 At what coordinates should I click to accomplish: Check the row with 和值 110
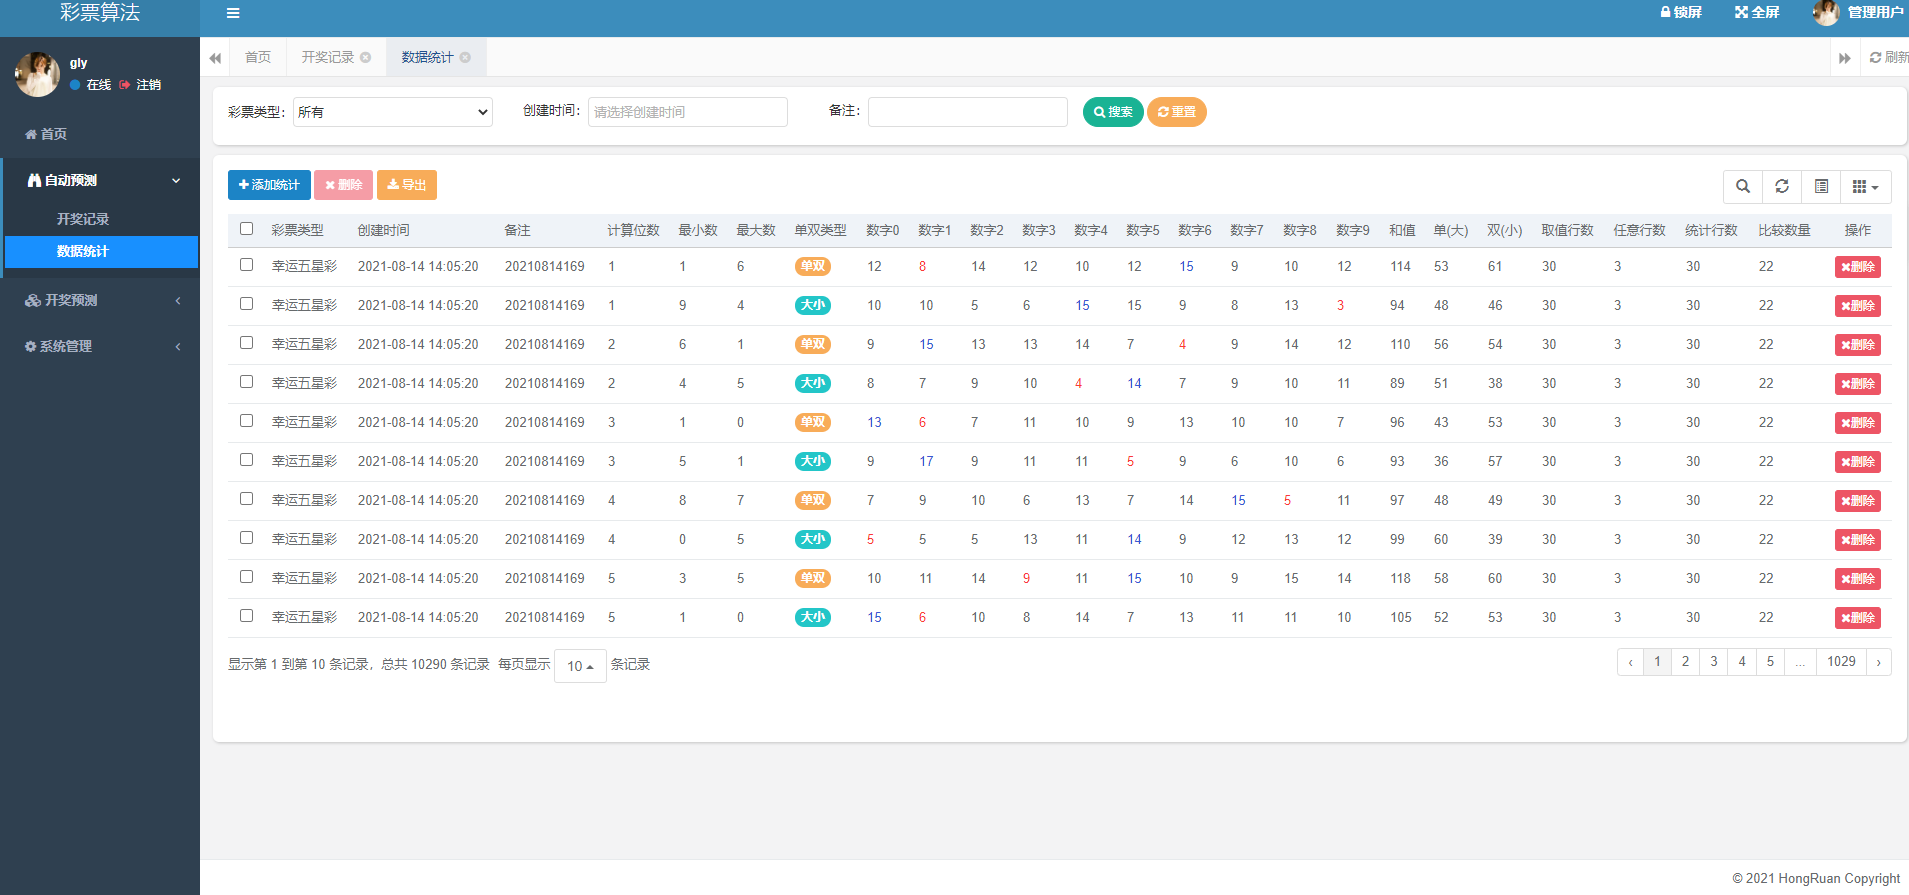click(247, 343)
